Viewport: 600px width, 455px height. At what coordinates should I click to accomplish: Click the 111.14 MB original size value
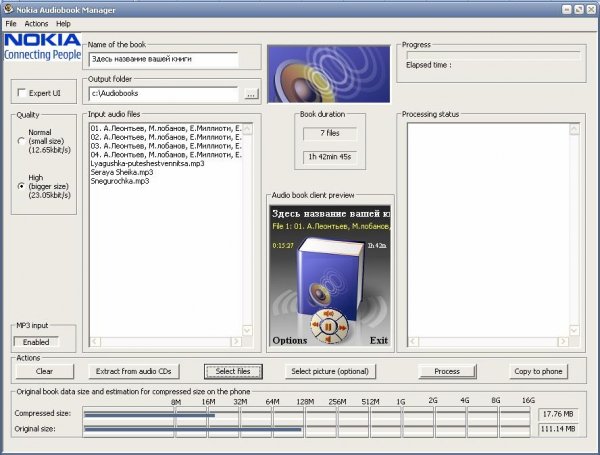[558, 429]
